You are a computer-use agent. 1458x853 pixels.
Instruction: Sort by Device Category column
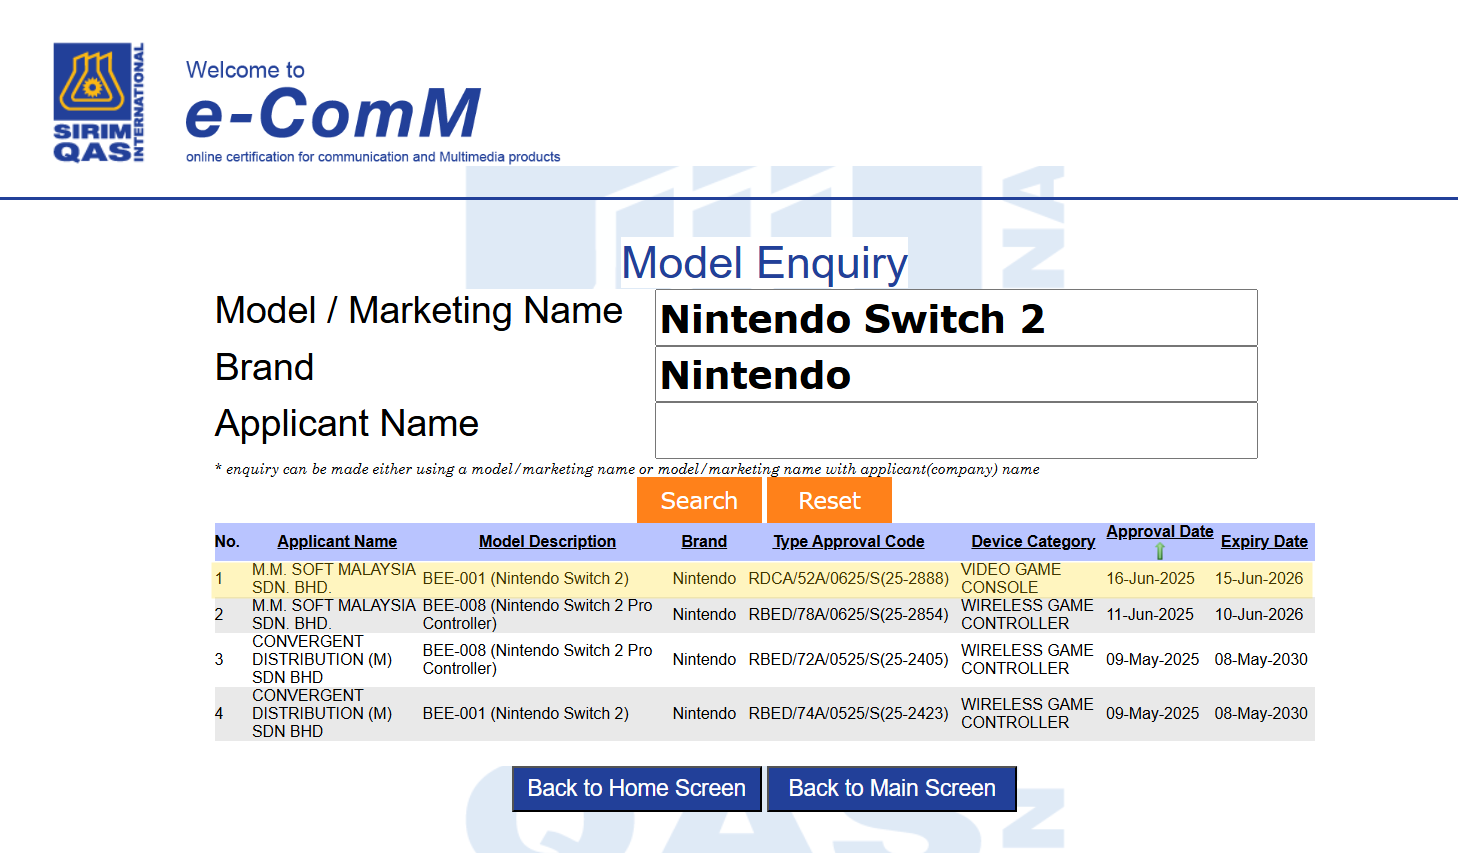[x=1033, y=541]
